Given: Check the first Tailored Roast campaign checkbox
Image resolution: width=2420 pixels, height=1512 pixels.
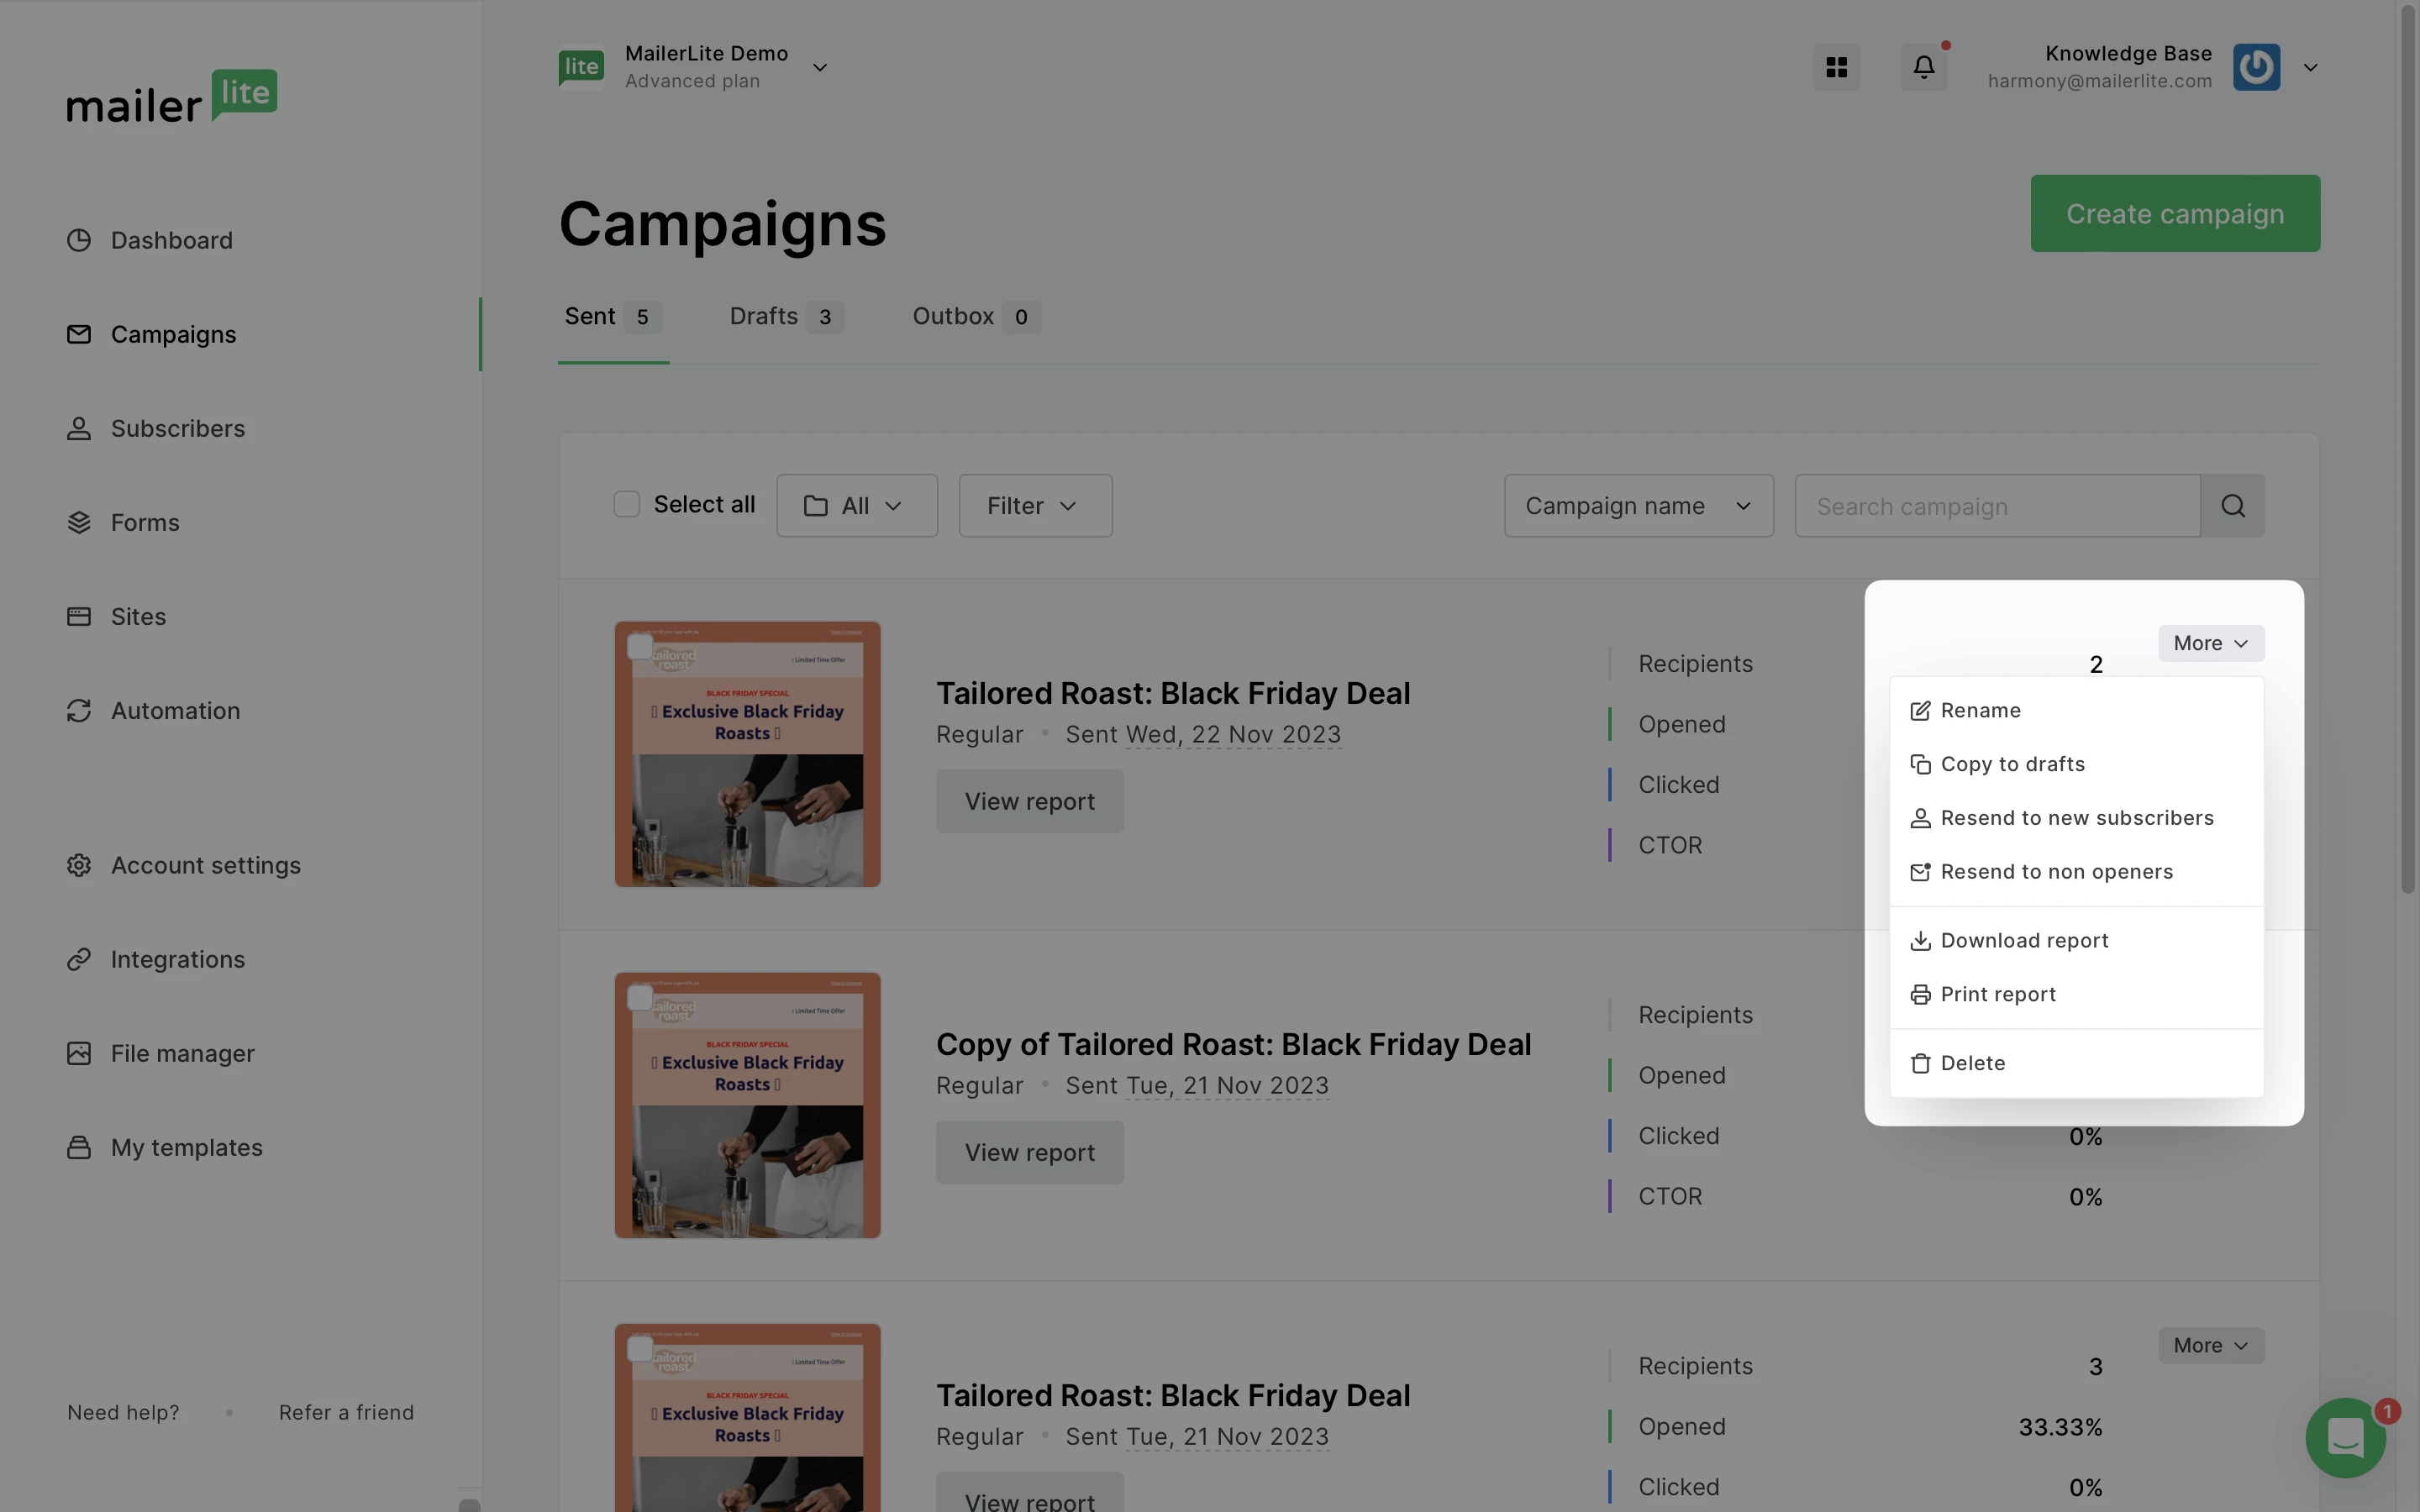Looking at the screenshot, I should coord(640,647).
